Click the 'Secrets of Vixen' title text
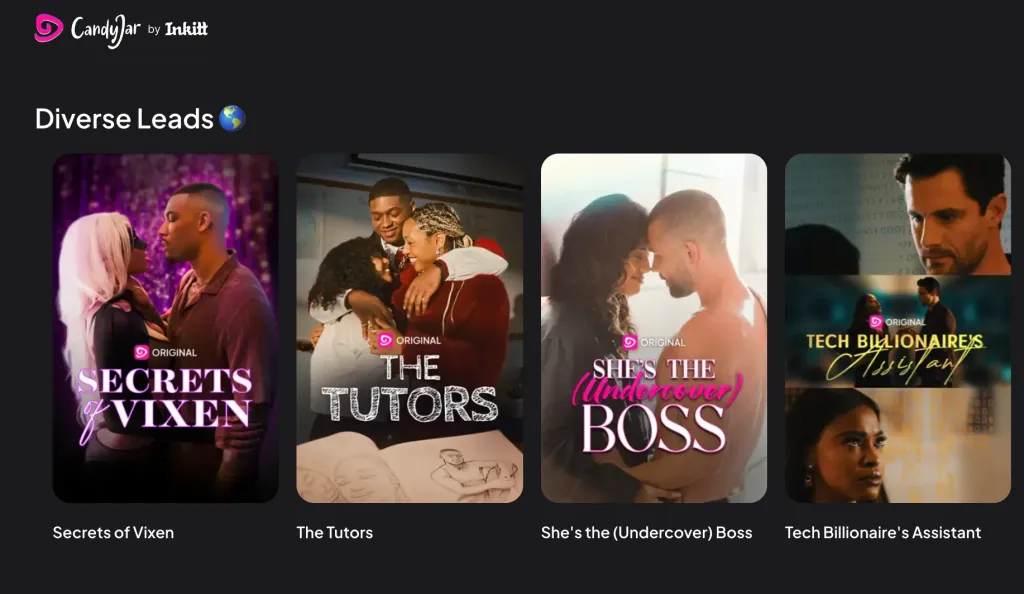1024x594 pixels. tap(113, 533)
